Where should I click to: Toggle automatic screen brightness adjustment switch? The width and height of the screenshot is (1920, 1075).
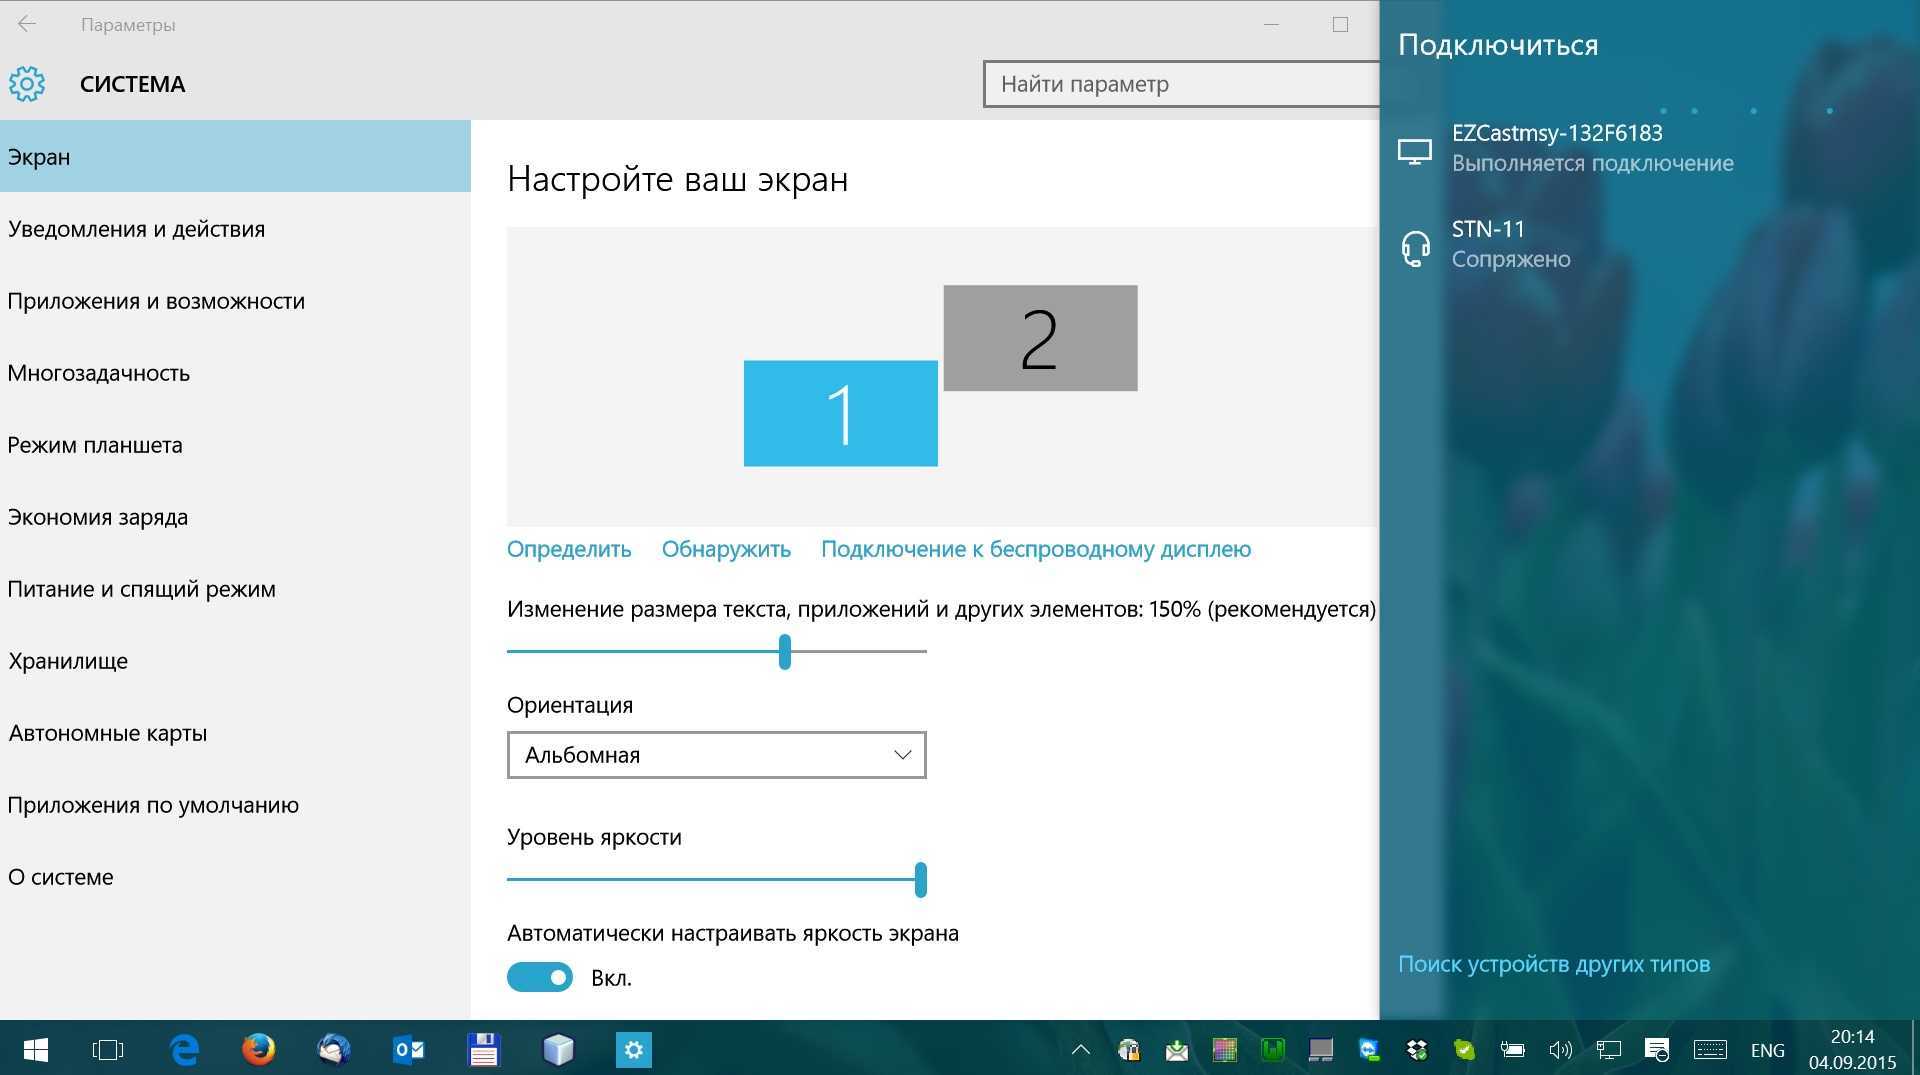pyautogui.click(x=540, y=977)
